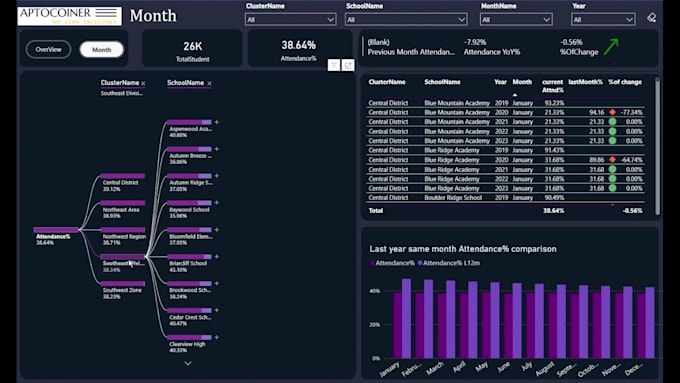Click plus icon beside Autumn Breeze node

pos(216,149)
